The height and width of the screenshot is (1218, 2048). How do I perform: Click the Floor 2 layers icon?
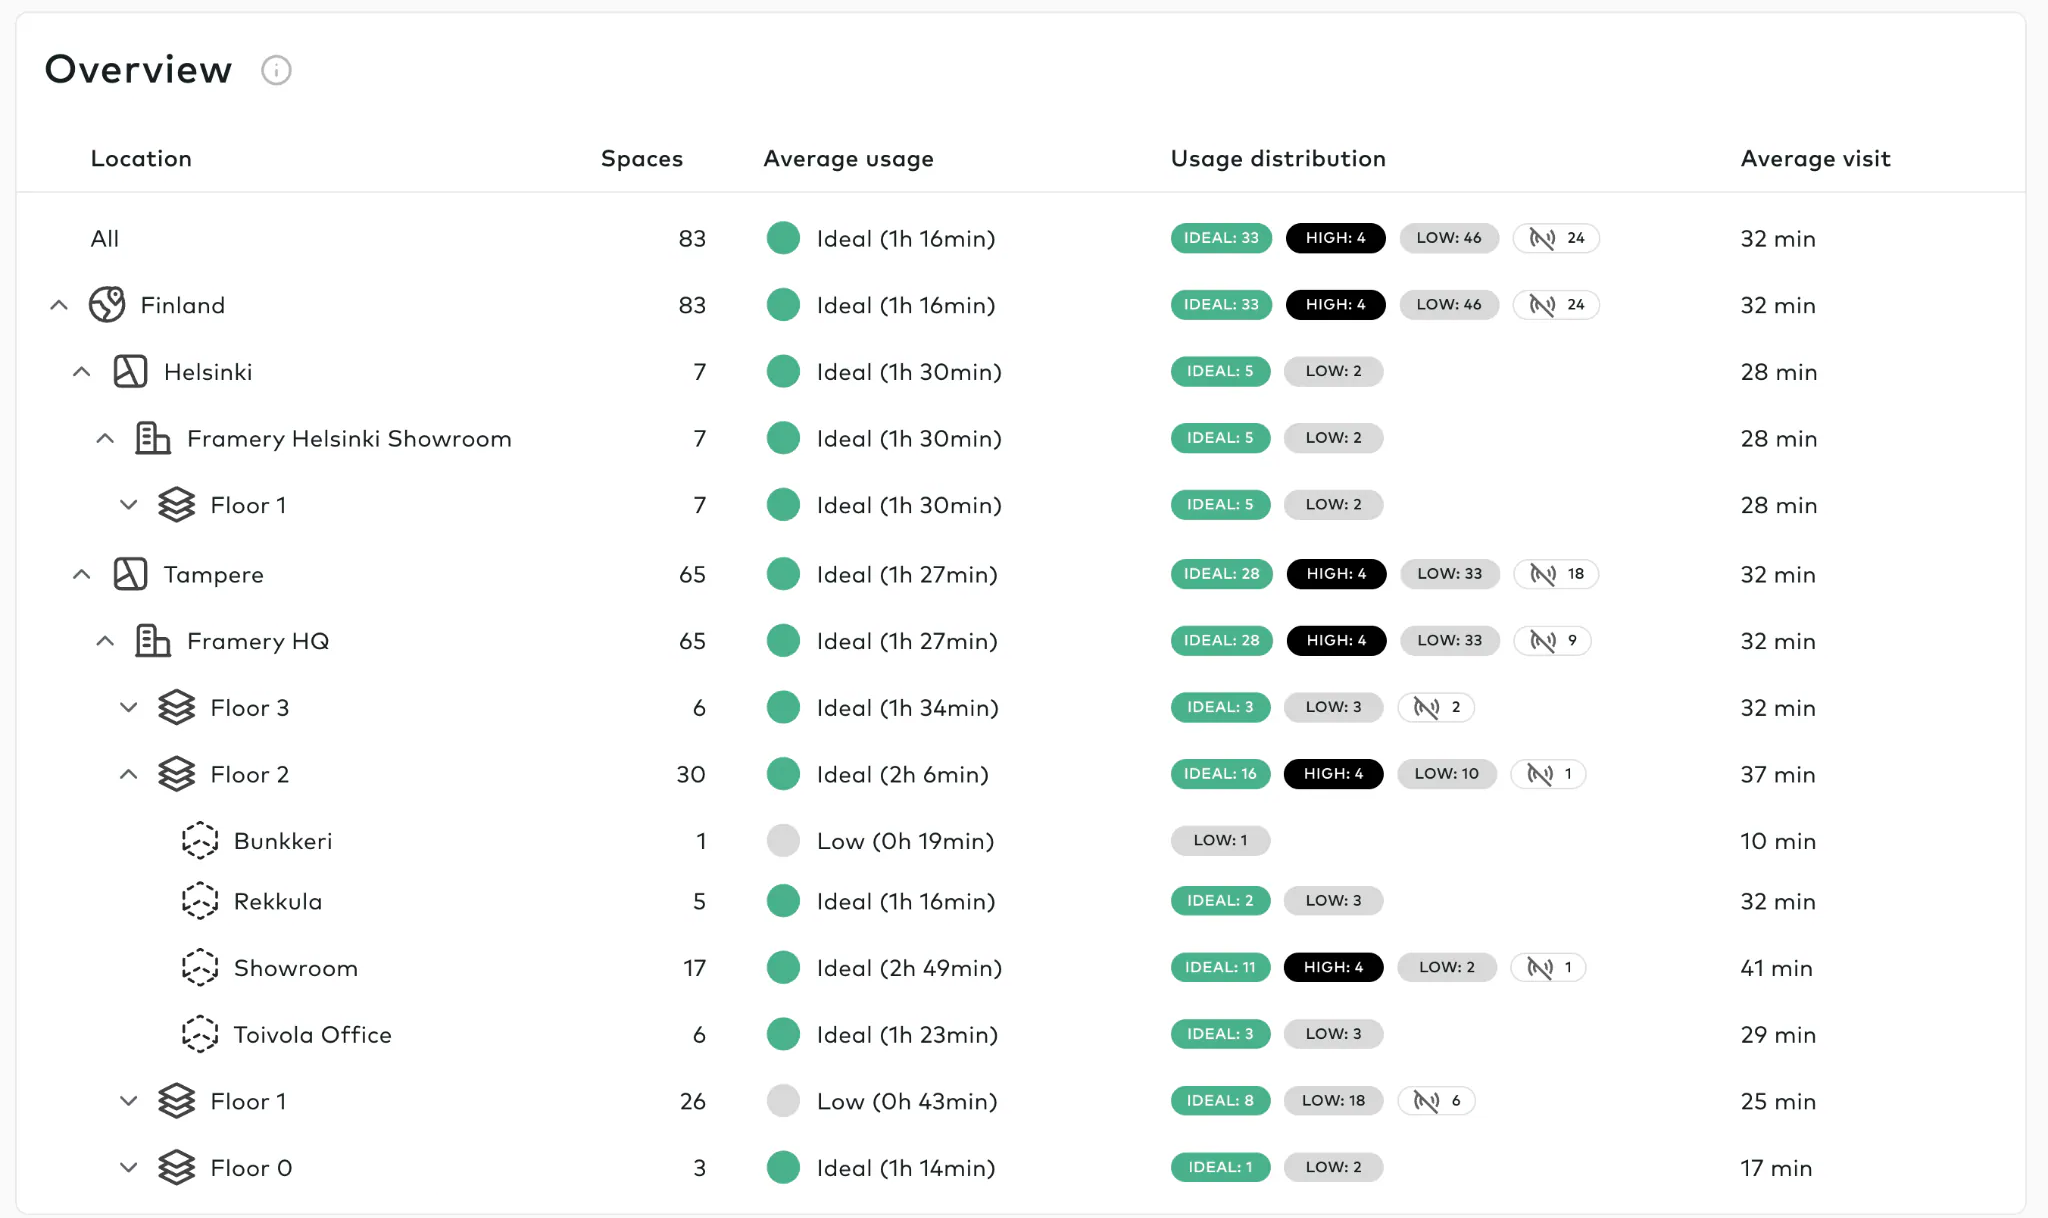[x=177, y=774]
